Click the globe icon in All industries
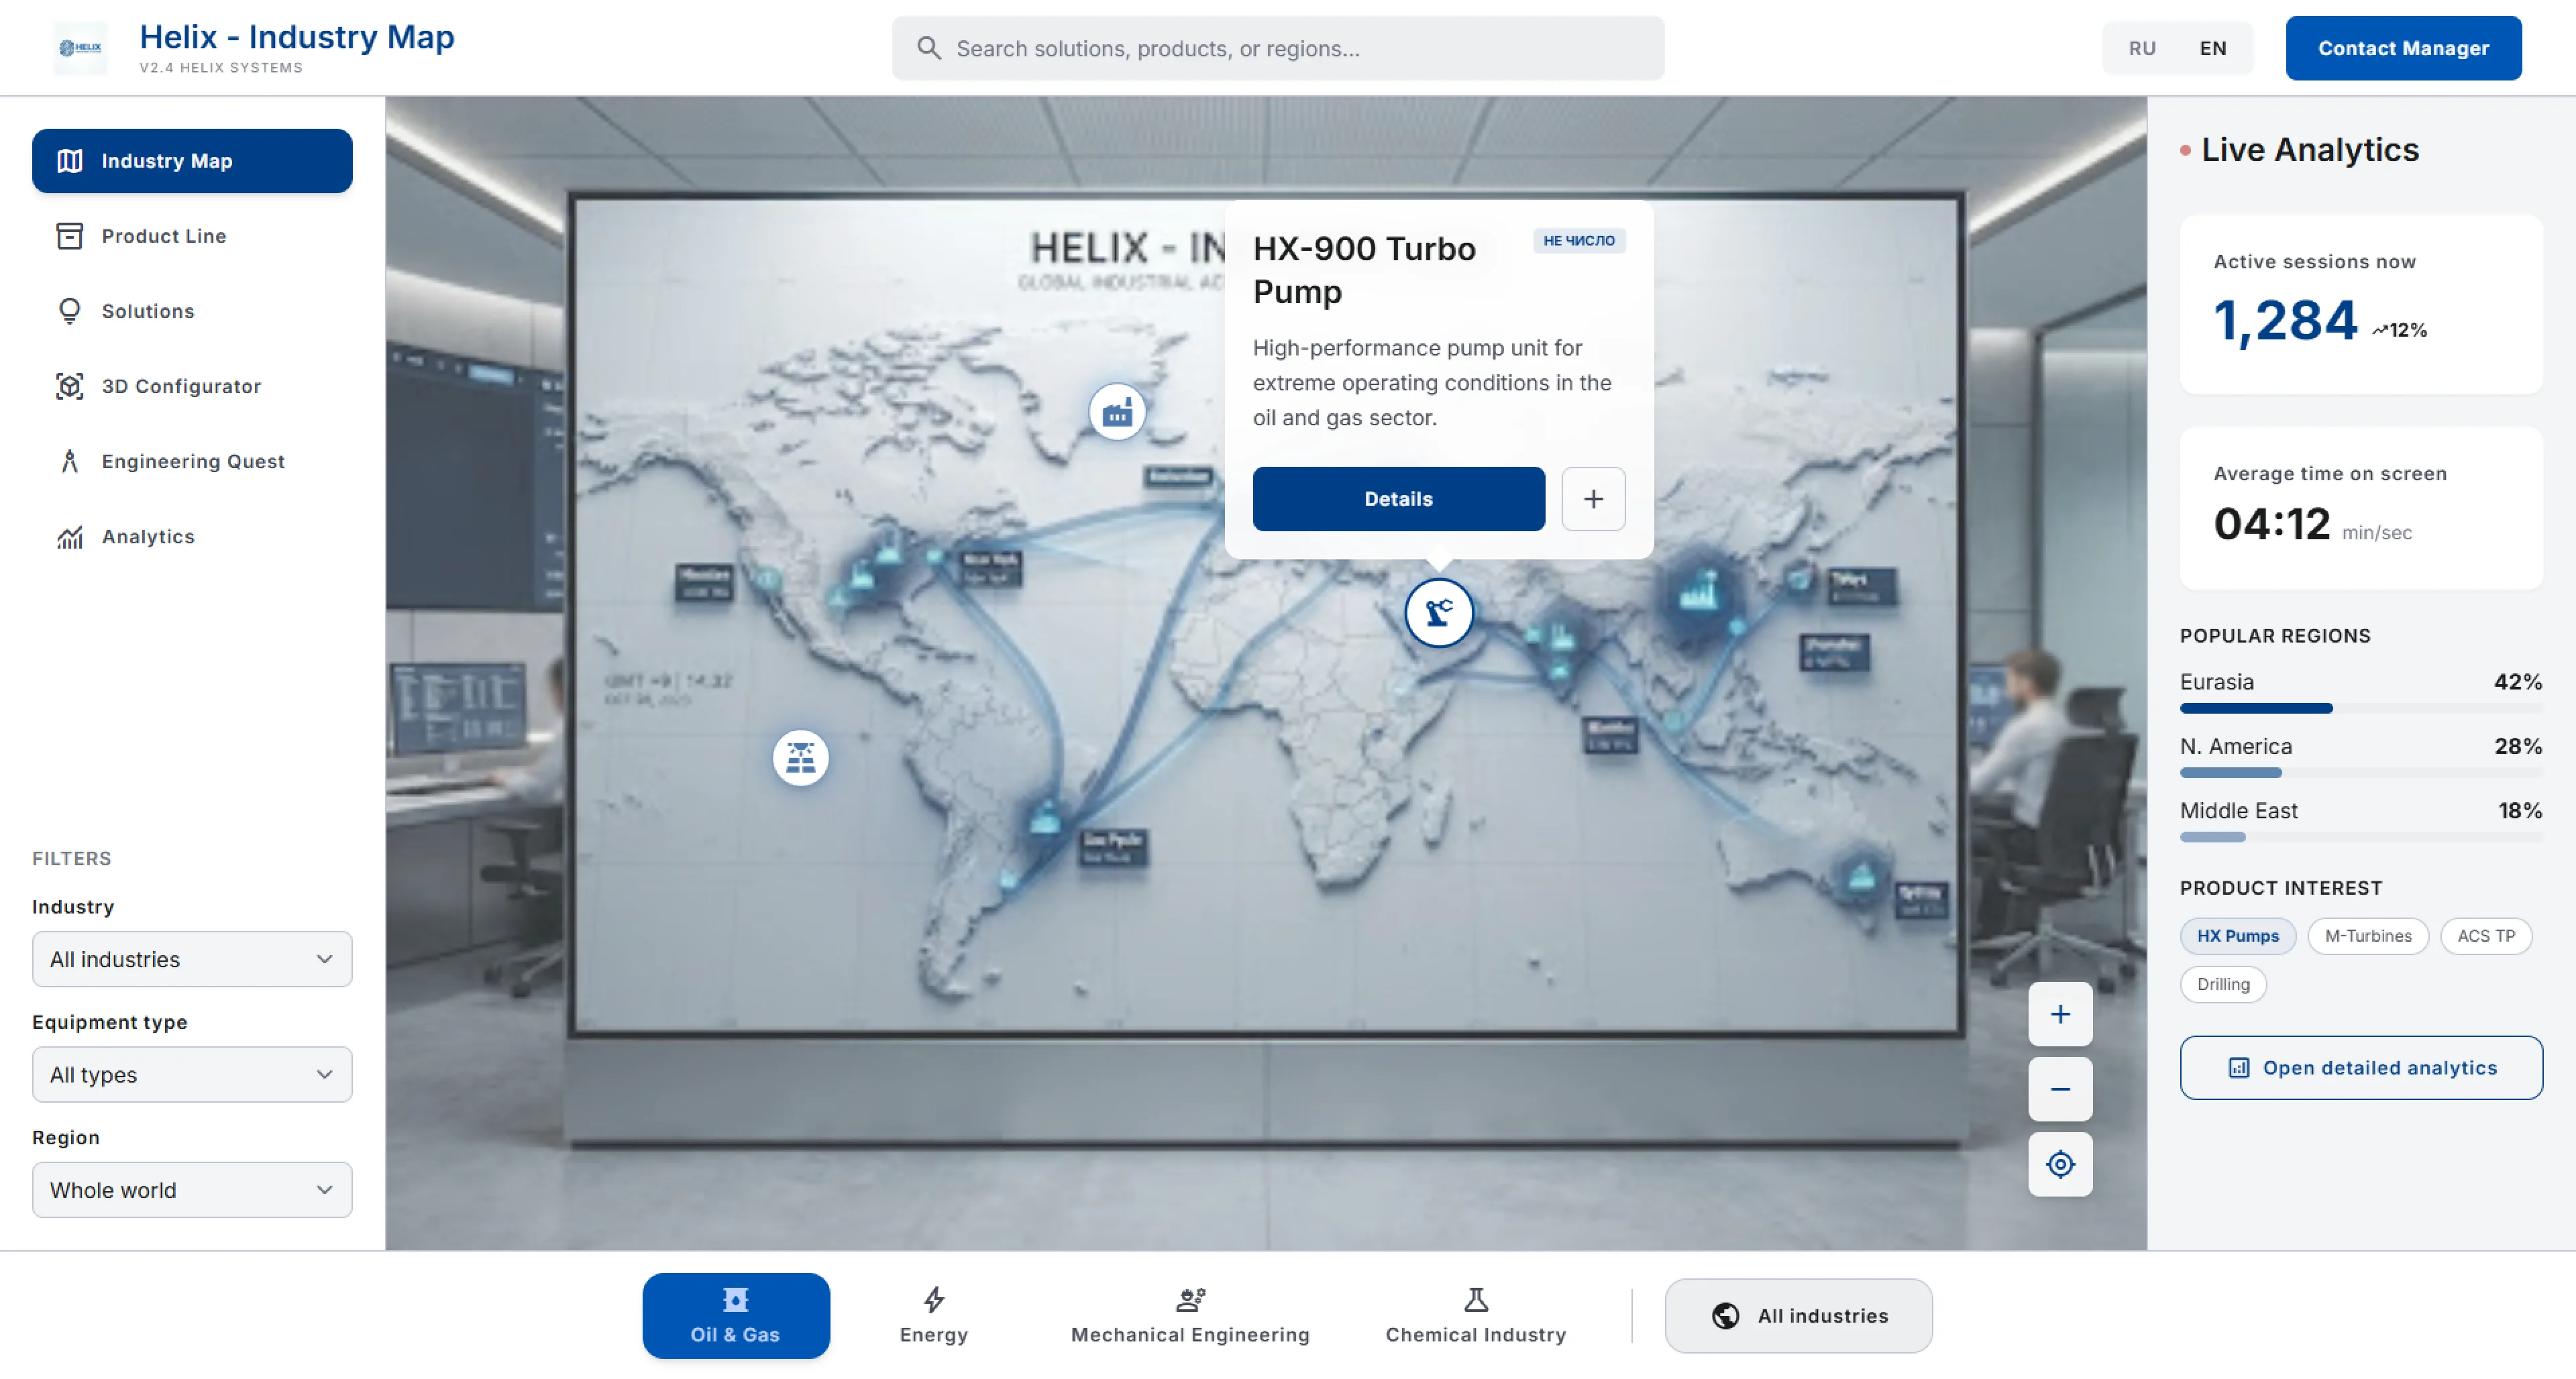 [1725, 1316]
